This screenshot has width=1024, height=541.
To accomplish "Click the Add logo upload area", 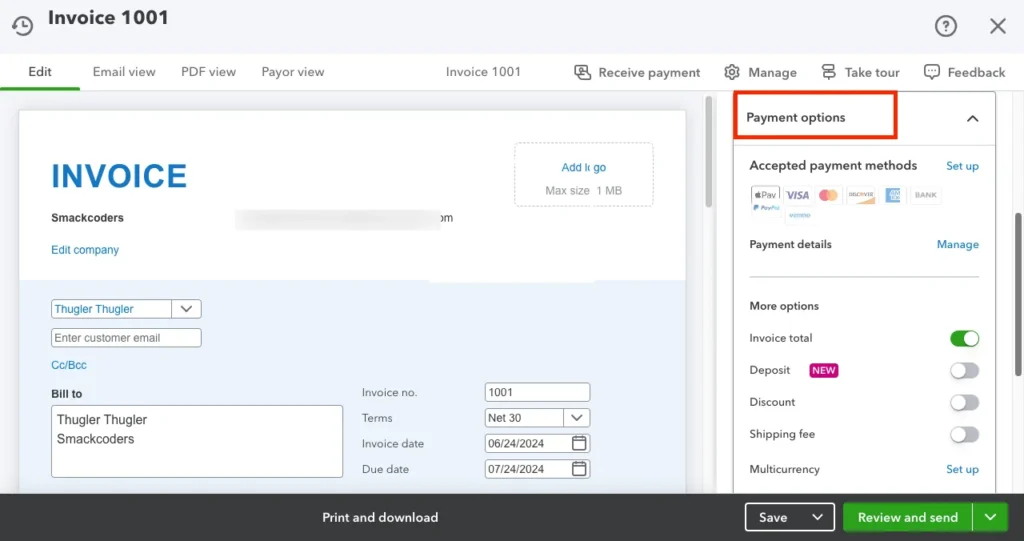I will pos(583,174).
